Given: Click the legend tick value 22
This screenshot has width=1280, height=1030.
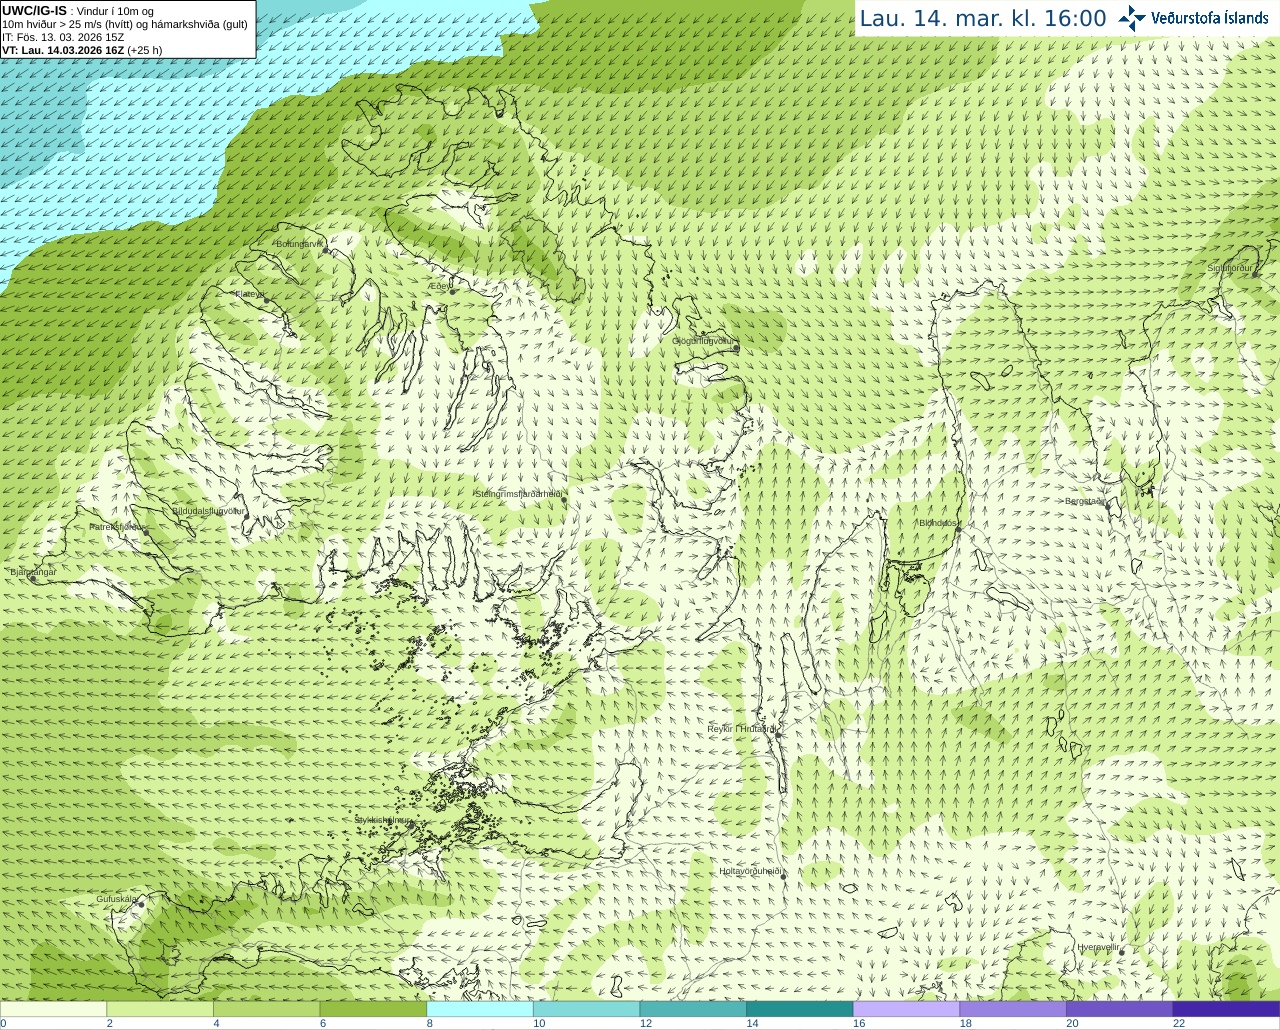Looking at the screenshot, I should click(x=1179, y=1023).
